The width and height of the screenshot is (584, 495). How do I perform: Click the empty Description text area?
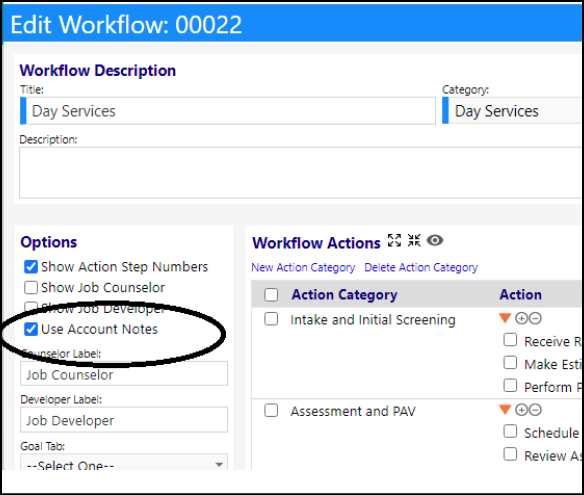click(300, 173)
